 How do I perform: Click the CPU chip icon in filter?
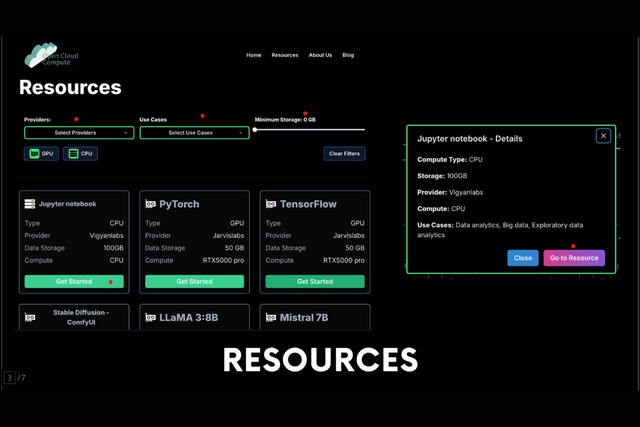click(x=73, y=153)
